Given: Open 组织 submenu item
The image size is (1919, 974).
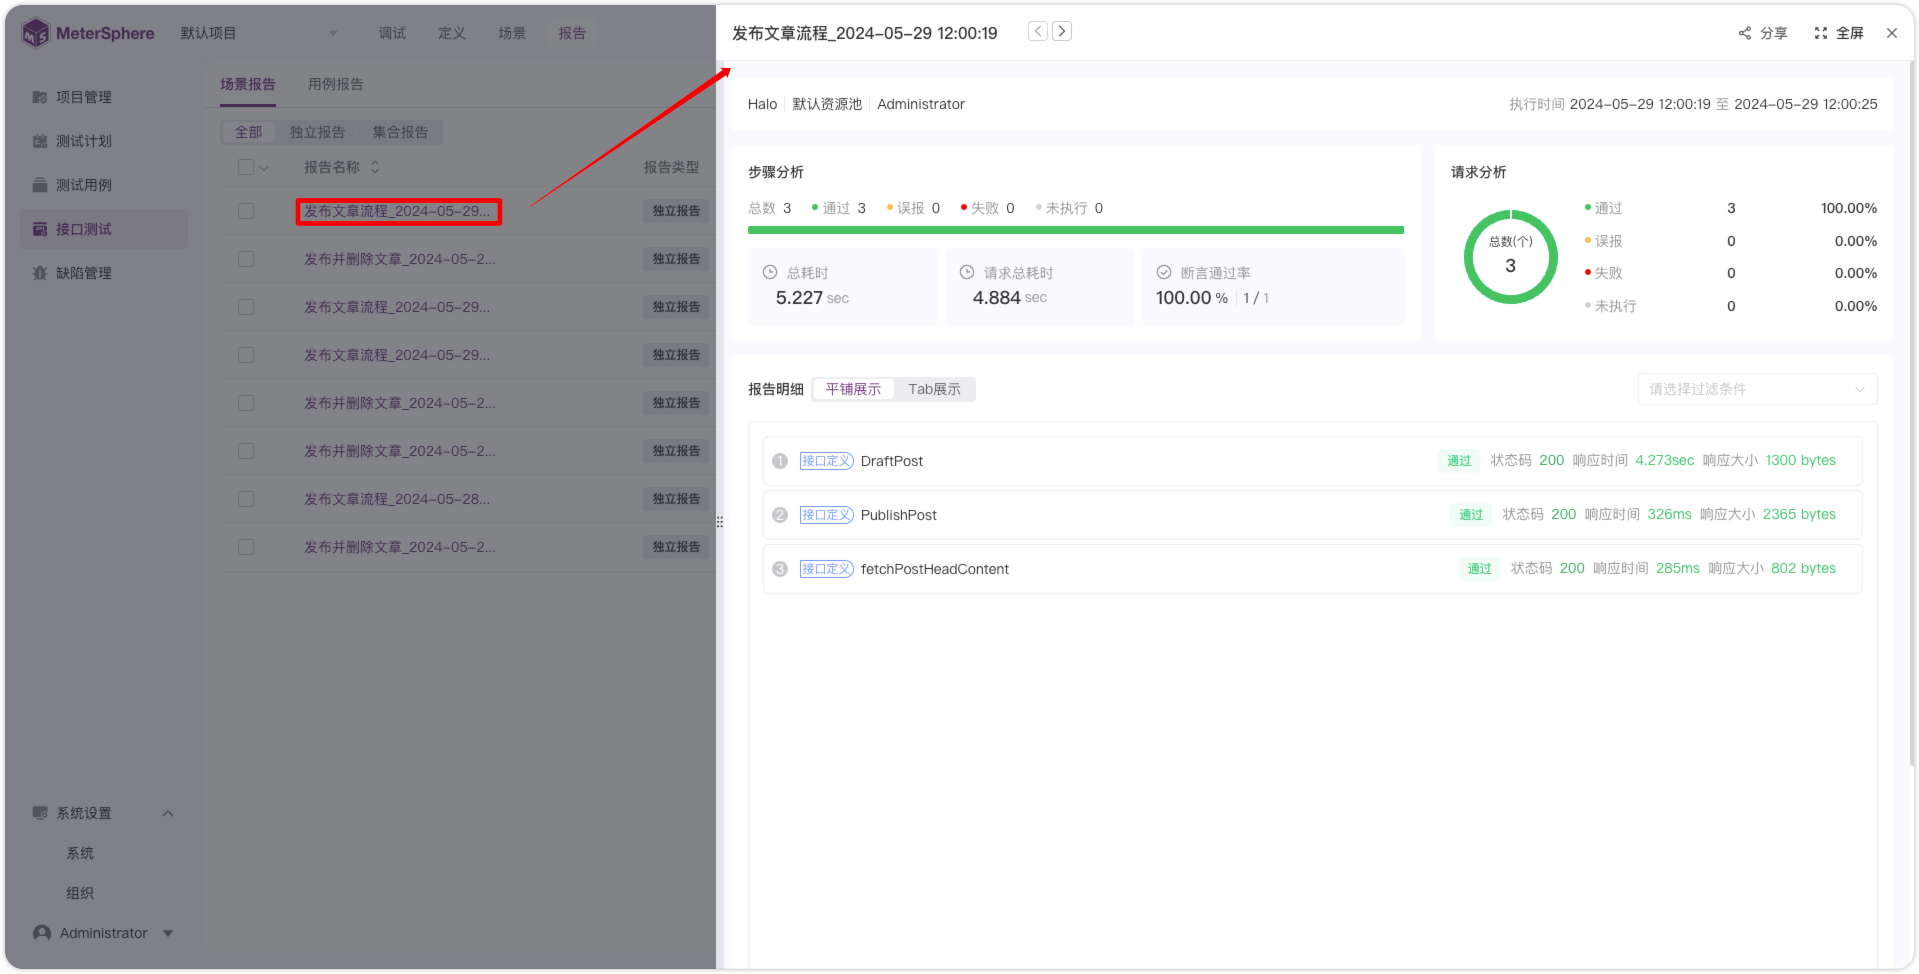Looking at the screenshot, I should click(x=80, y=893).
